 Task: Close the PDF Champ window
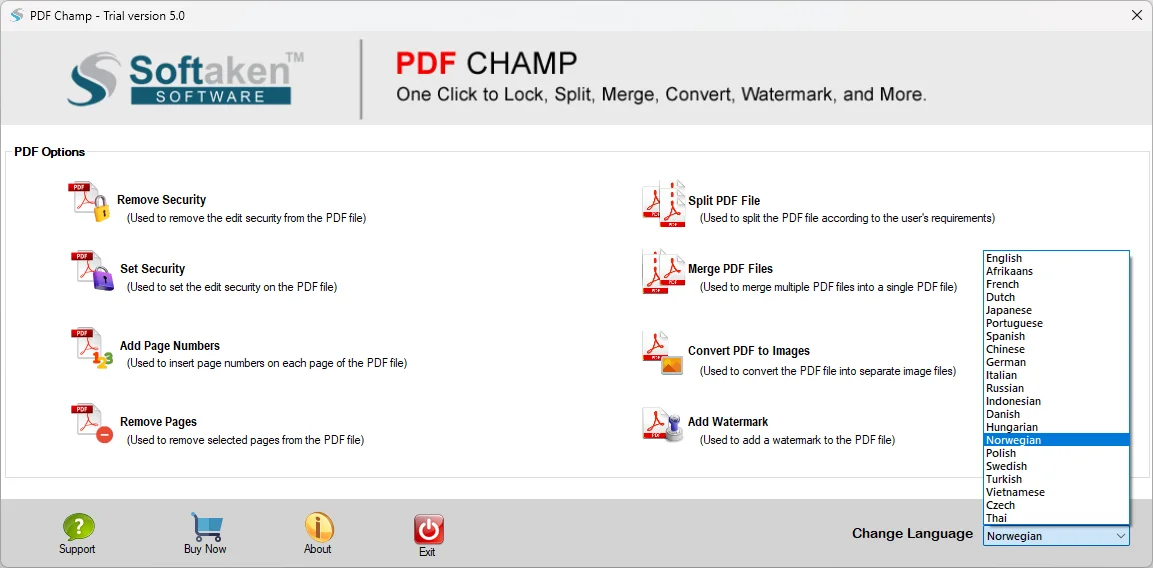[1135, 15]
